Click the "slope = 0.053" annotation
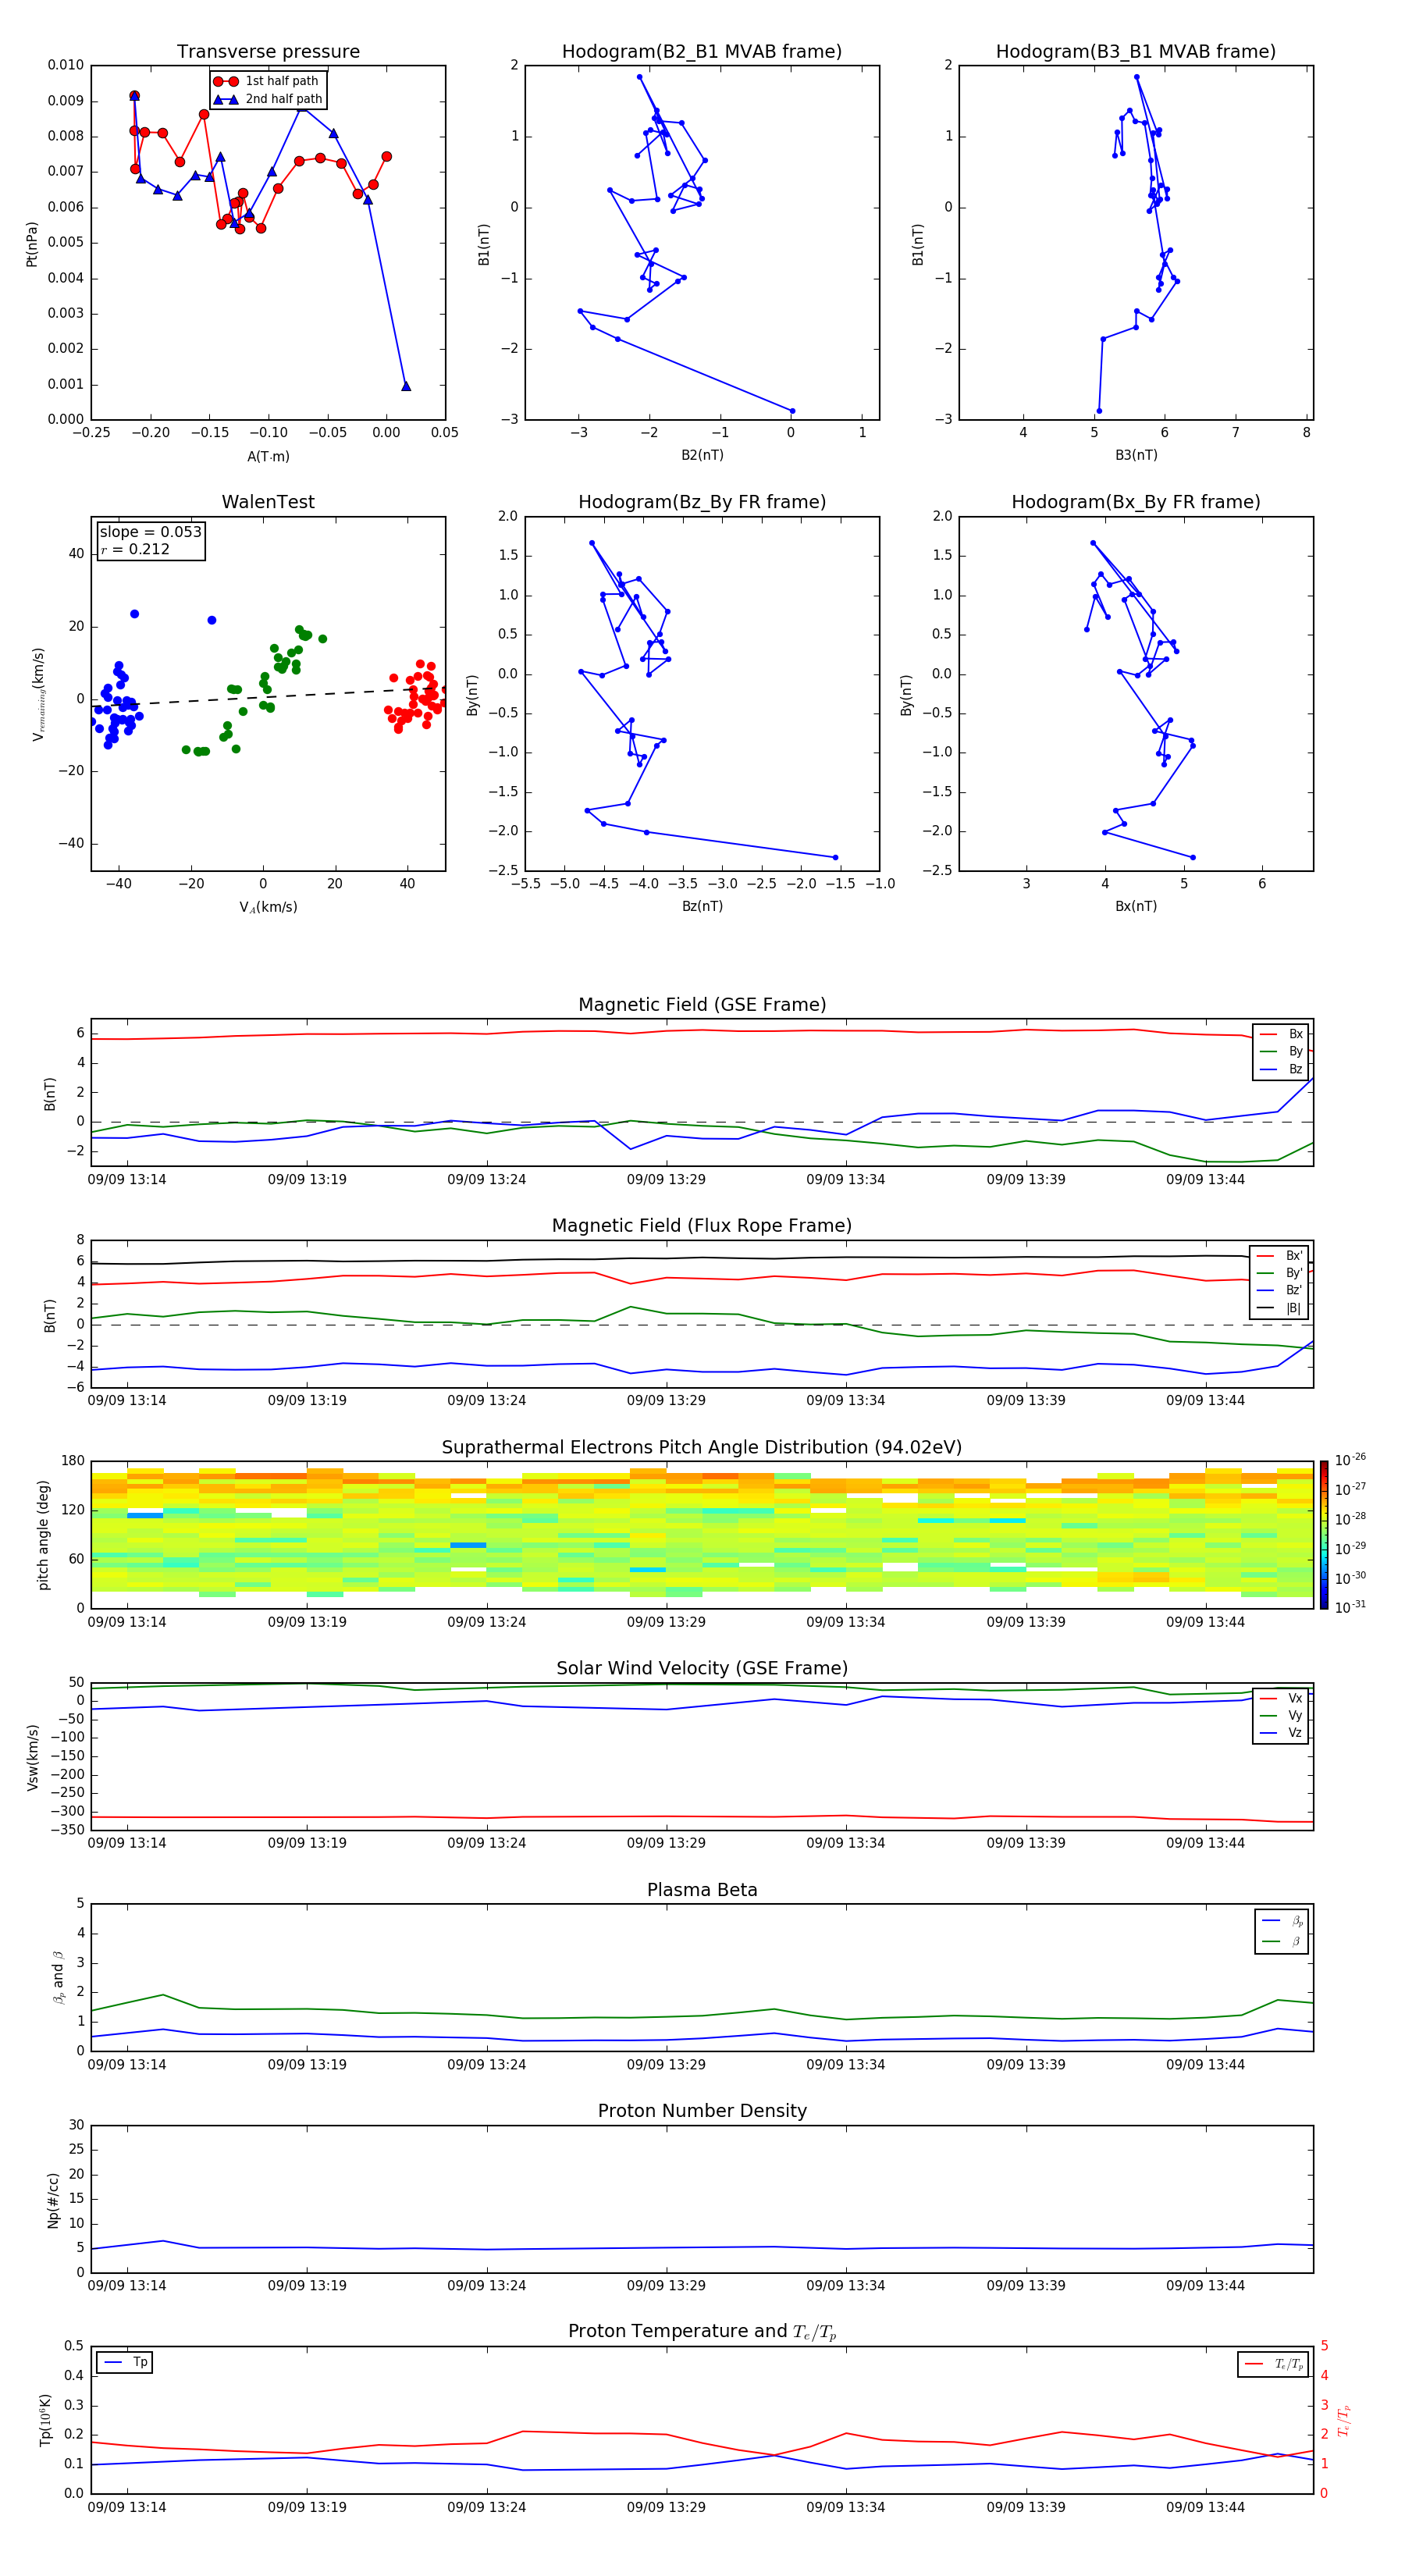The image size is (1405, 2576). click(x=150, y=532)
